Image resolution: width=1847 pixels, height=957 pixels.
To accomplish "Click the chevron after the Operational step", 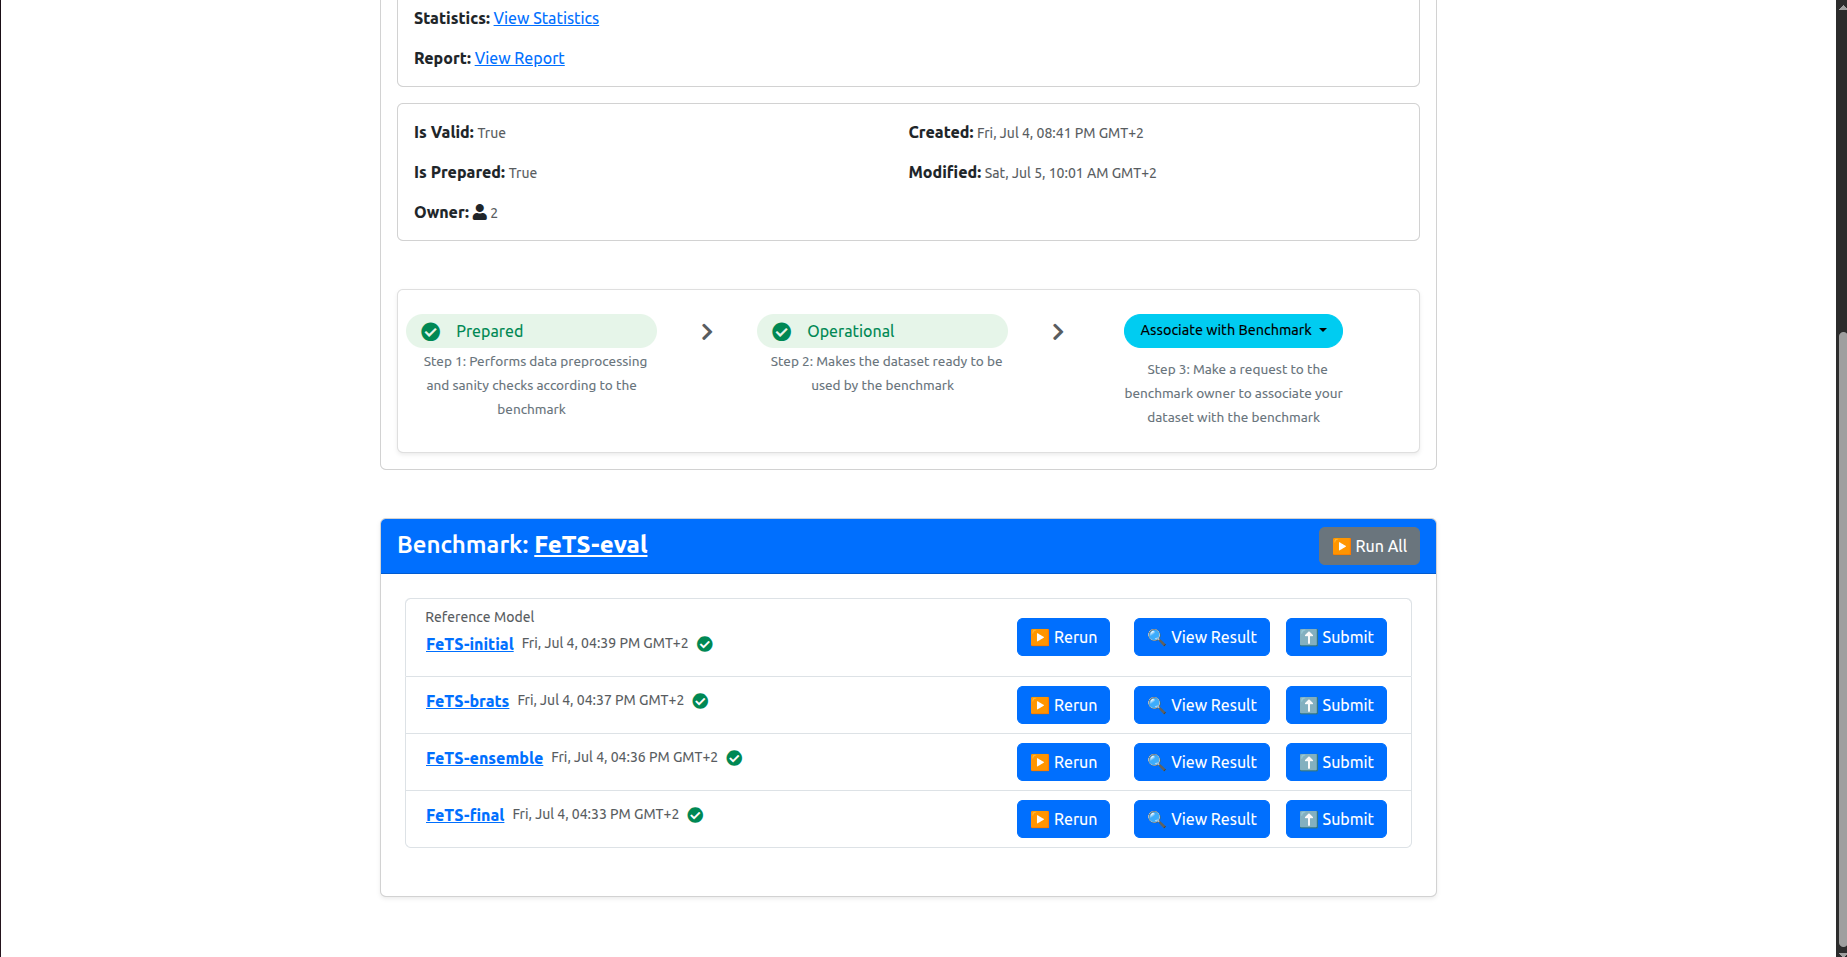I will click(x=1058, y=331).
